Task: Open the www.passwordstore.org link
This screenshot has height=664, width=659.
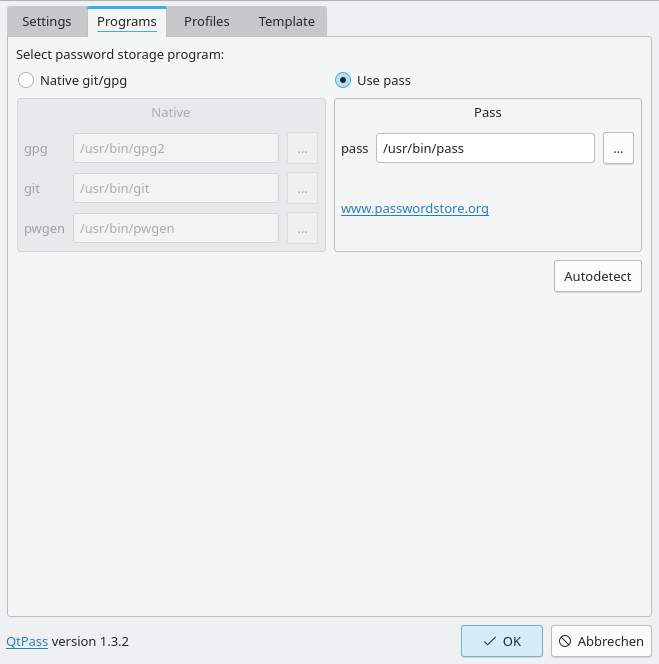Action: coord(414,209)
